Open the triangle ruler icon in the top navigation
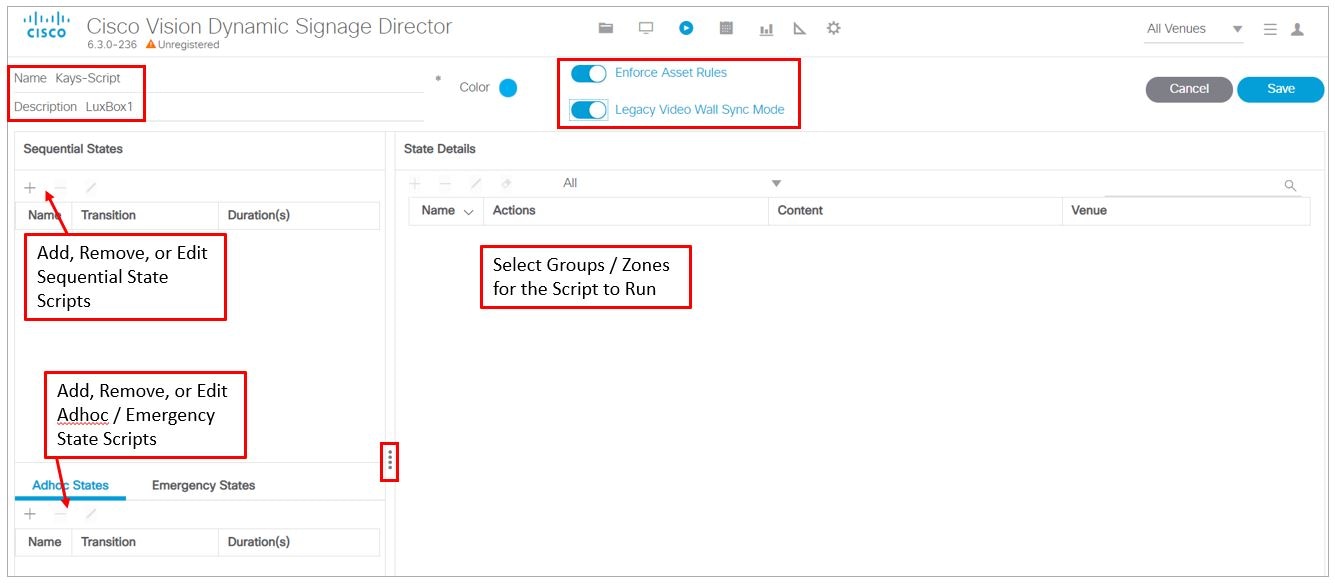This screenshot has height=586, width=1335. [799, 28]
